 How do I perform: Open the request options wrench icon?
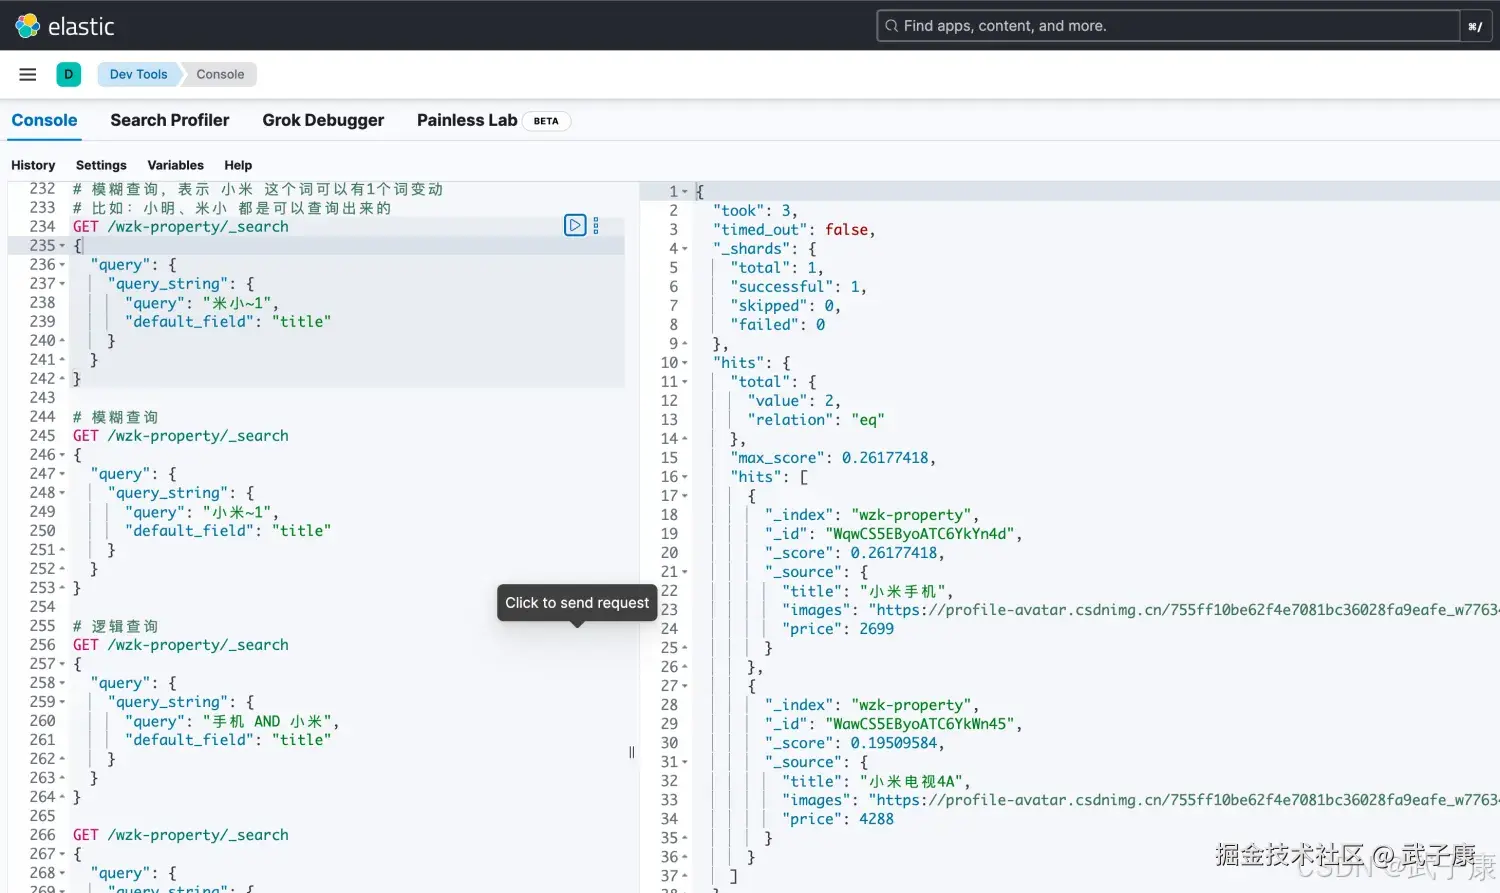click(595, 225)
